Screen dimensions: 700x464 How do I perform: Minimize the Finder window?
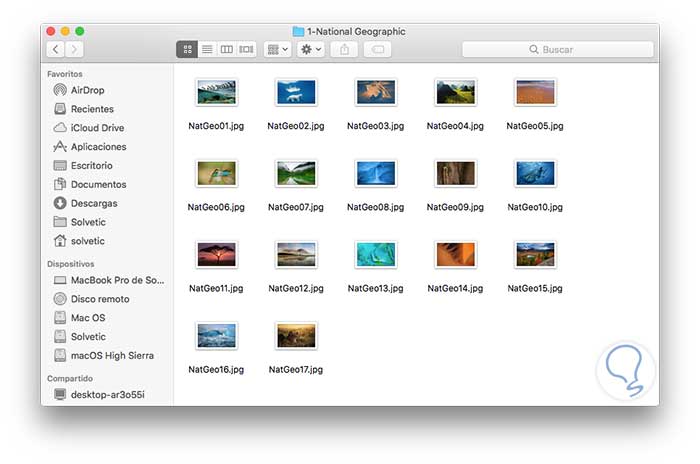pyautogui.click(x=65, y=31)
